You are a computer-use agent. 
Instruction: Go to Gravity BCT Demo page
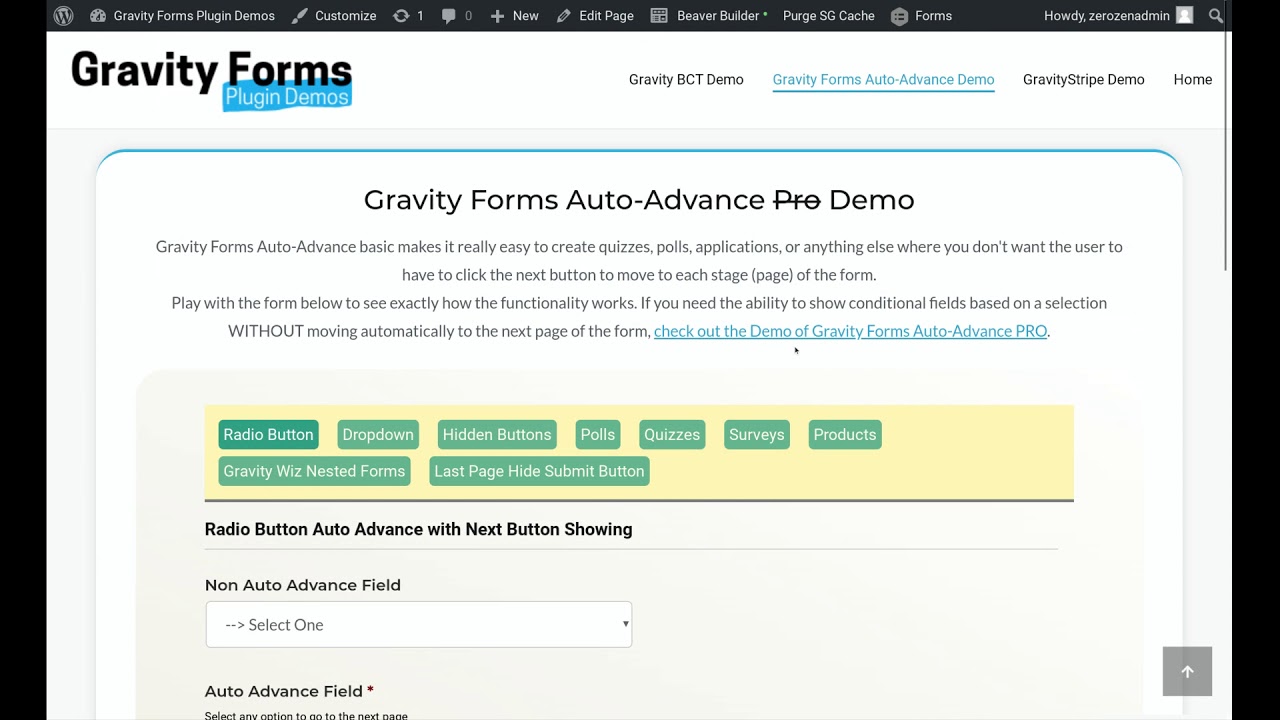(686, 80)
